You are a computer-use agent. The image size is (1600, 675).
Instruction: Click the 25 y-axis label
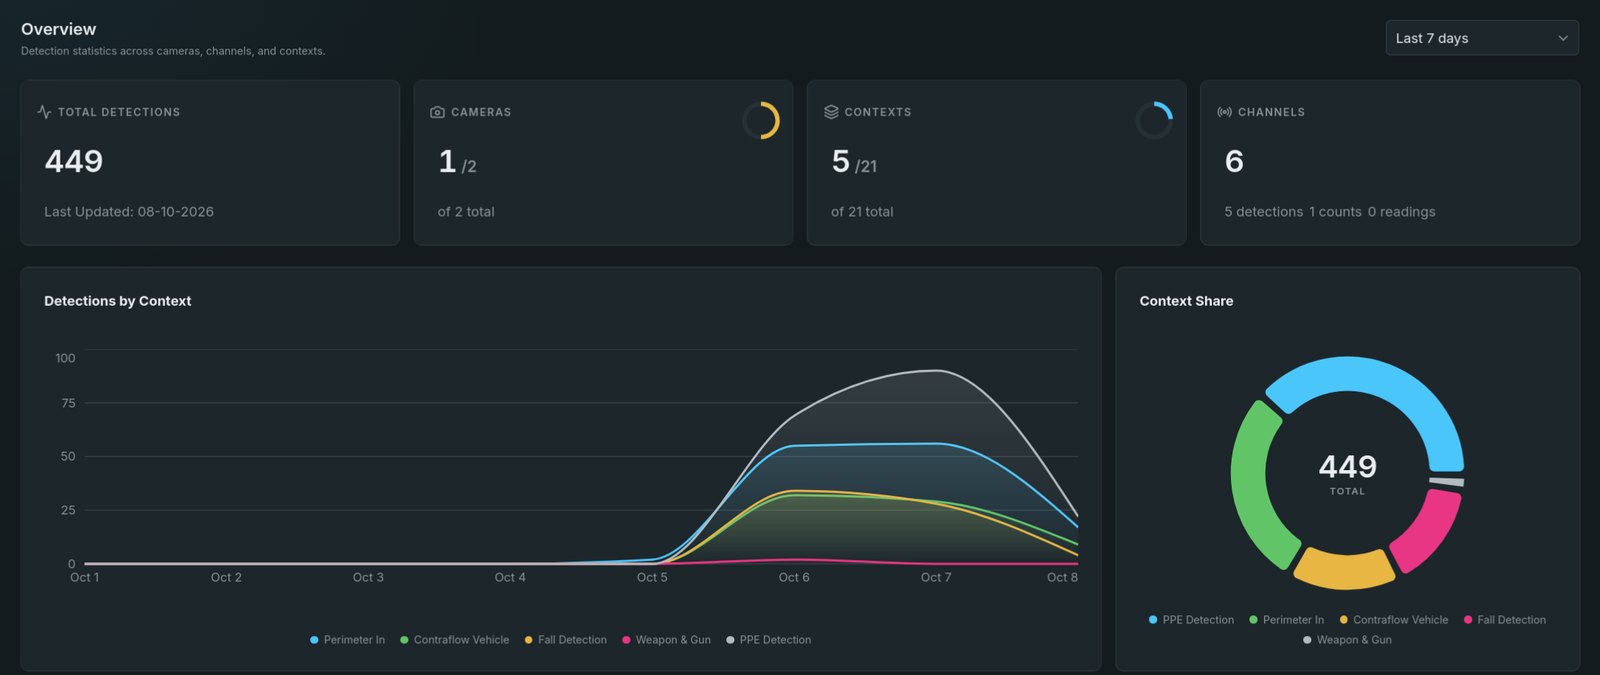(68, 510)
